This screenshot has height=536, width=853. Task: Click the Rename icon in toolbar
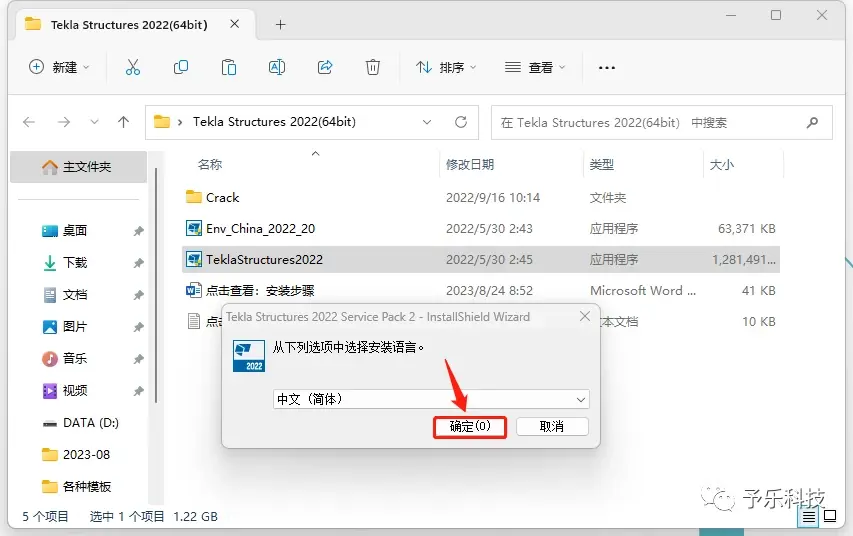(277, 67)
